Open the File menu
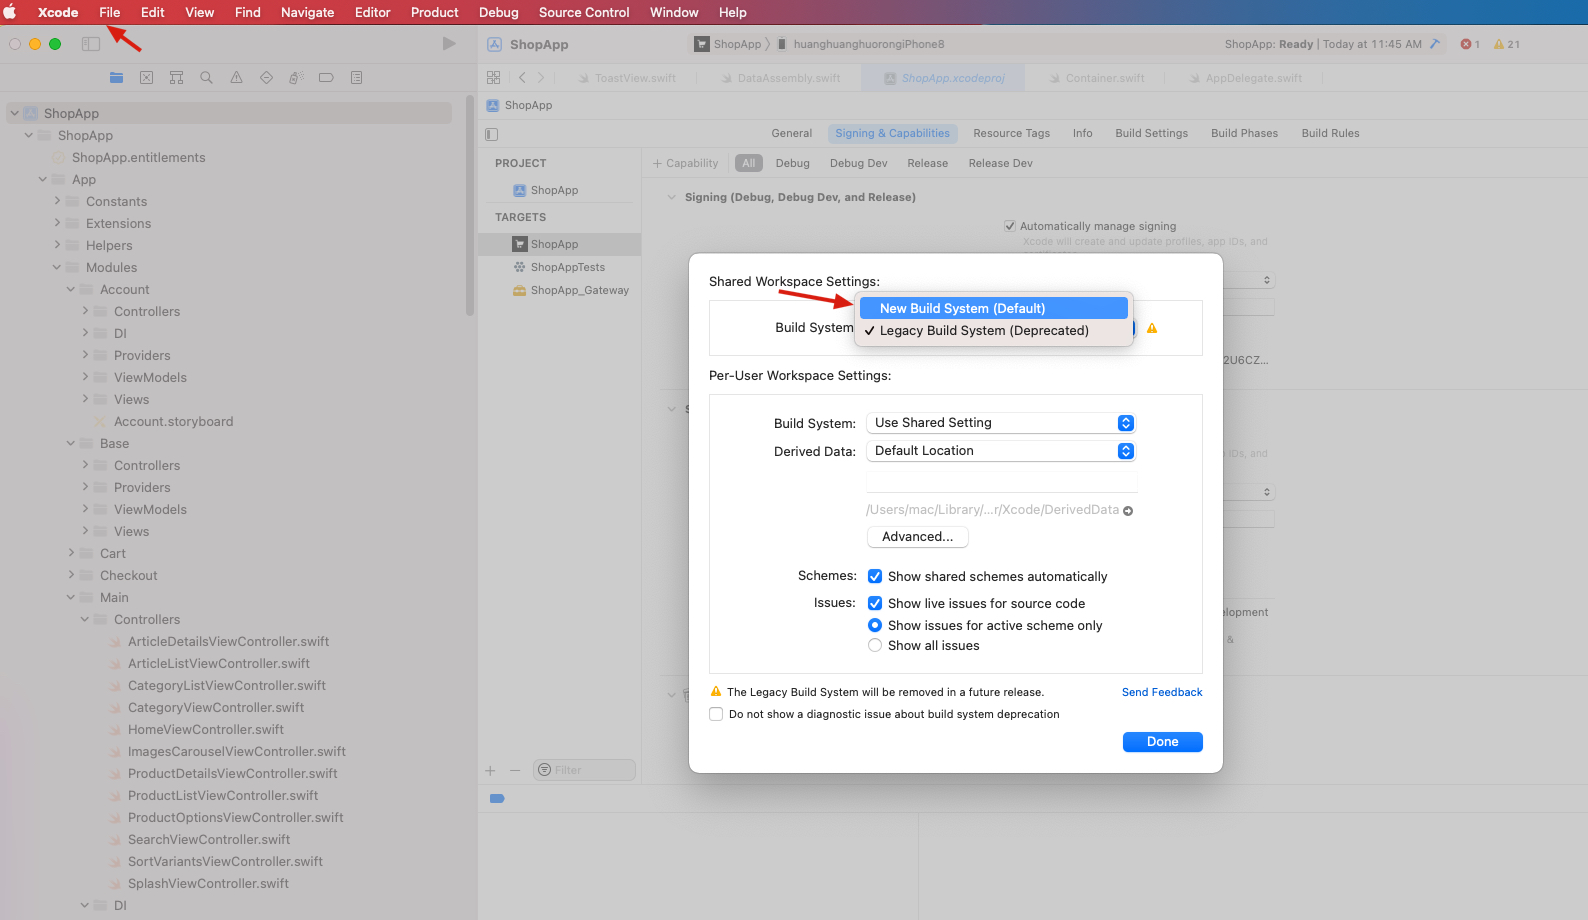 point(110,12)
